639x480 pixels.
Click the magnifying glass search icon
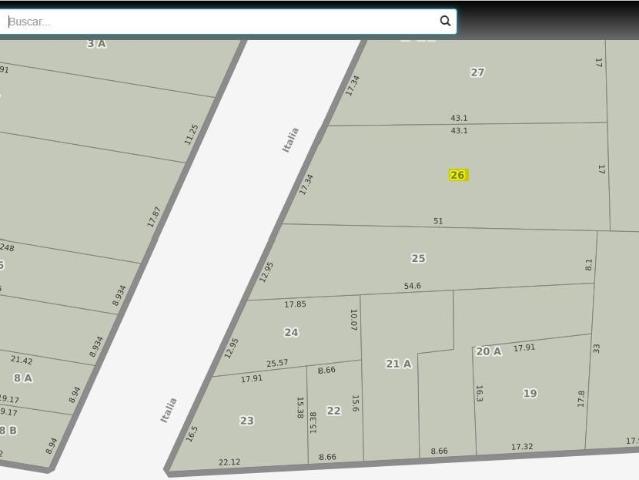coord(445,21)
